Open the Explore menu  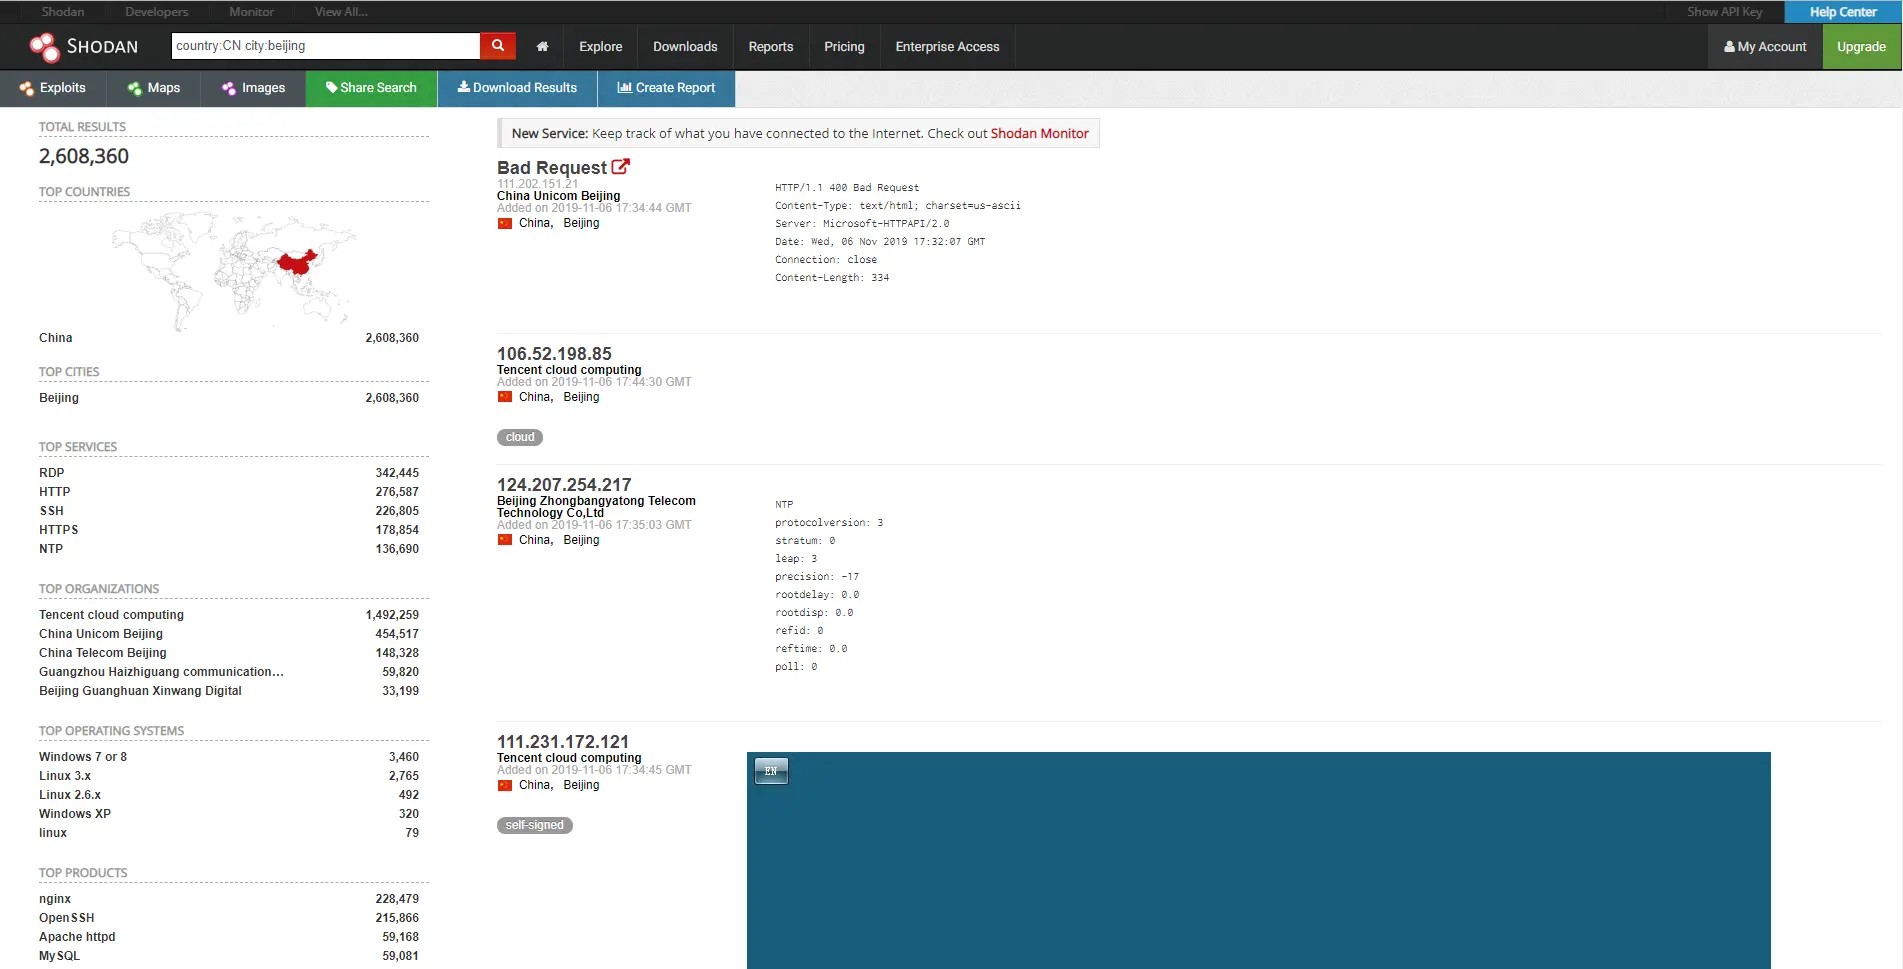point(600,47)
